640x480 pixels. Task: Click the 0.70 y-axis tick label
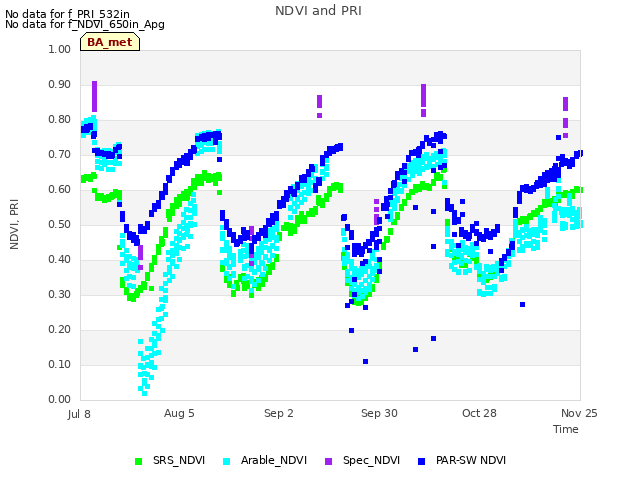60,155
